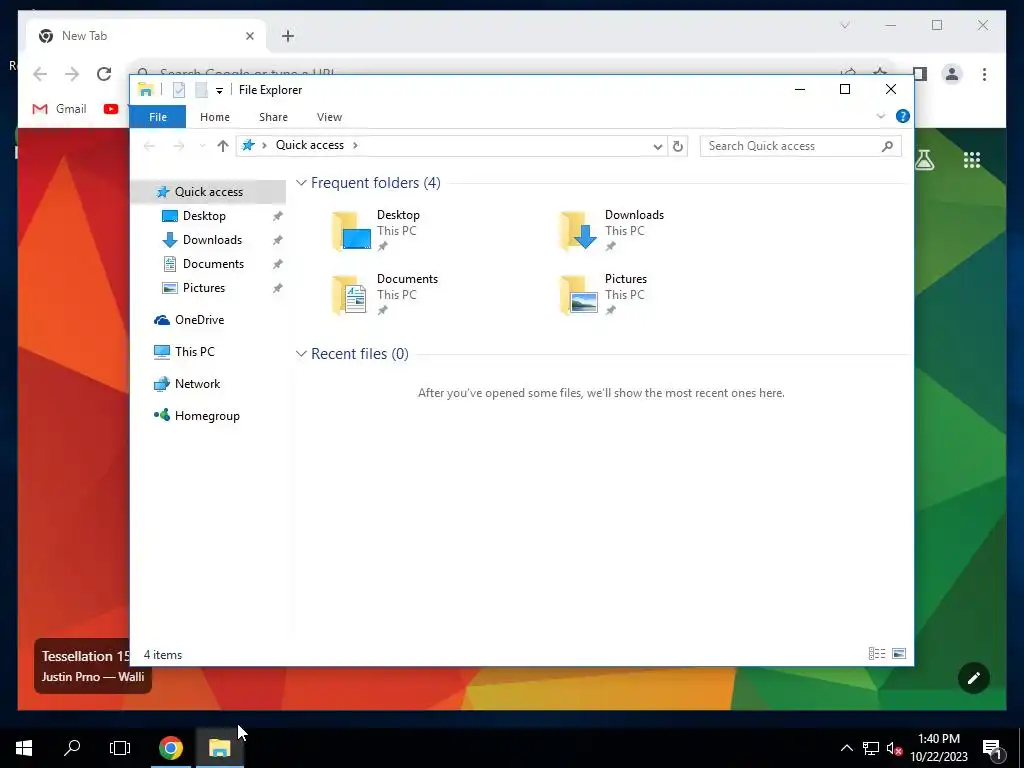The image size is (1024, 768).
Task: Click the Properties quick access toolbar icon
Action: click(179, 90)
